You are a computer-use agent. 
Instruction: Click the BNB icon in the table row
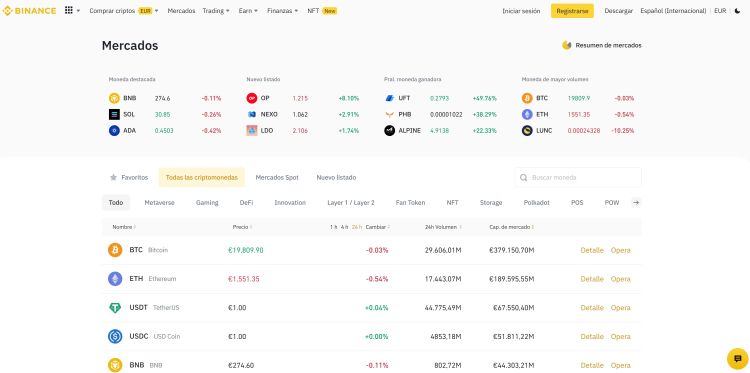point(115,365)
